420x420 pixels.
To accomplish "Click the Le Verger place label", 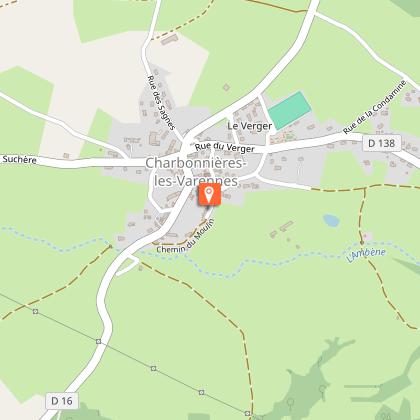I will tap(250, 126).
